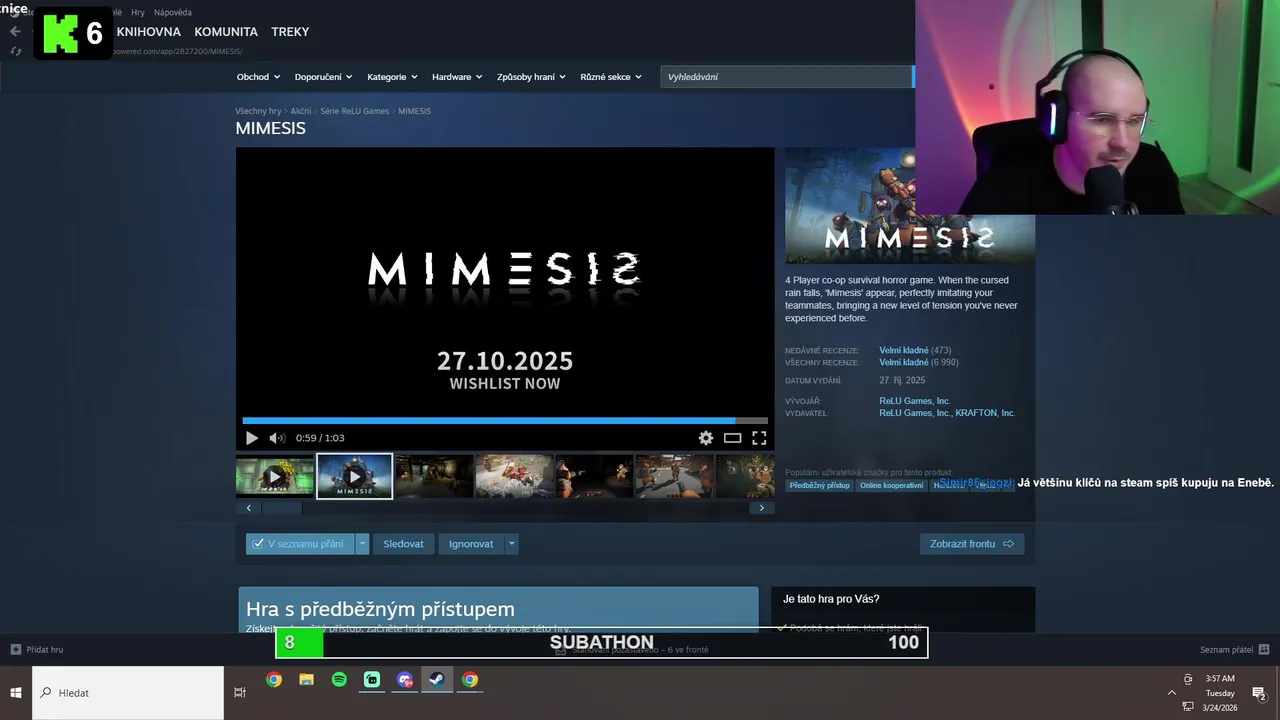Screen dimensions: 1280x720
Task: Open Discord with 9+ badge from taskbar
Action: click(405, 680)
